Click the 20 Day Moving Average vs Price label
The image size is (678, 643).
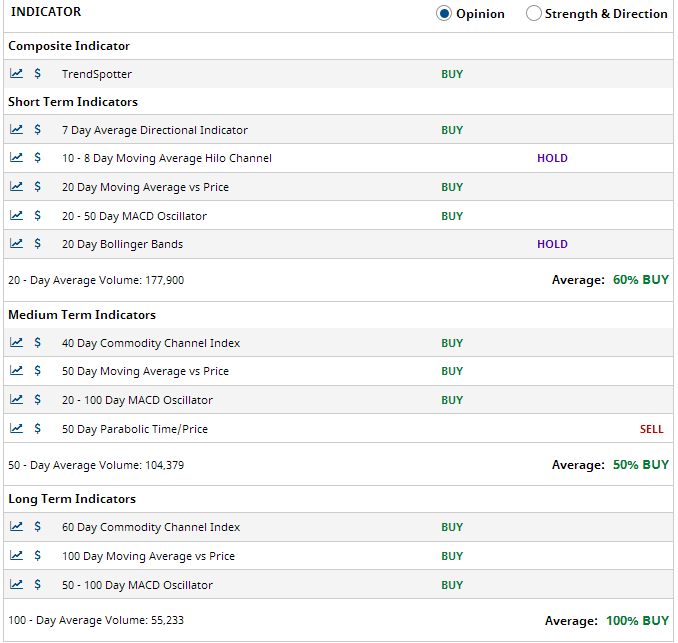(x=145, y=187)
